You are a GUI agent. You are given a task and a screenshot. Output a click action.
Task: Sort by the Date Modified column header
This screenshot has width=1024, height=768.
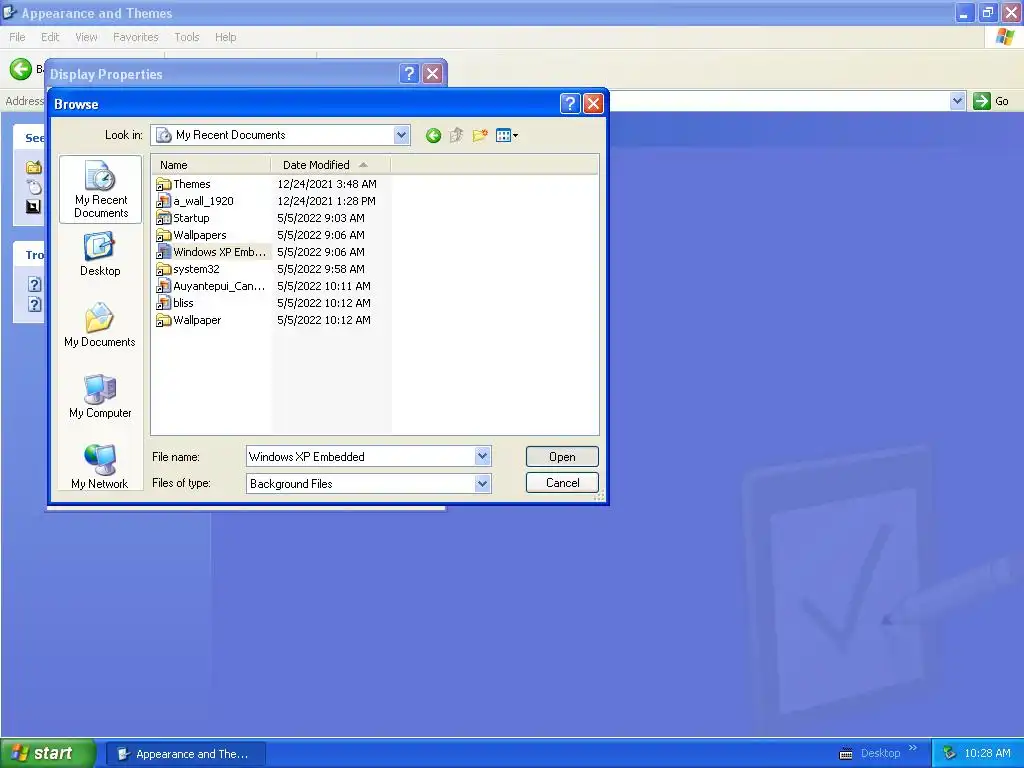click(330, 165)
